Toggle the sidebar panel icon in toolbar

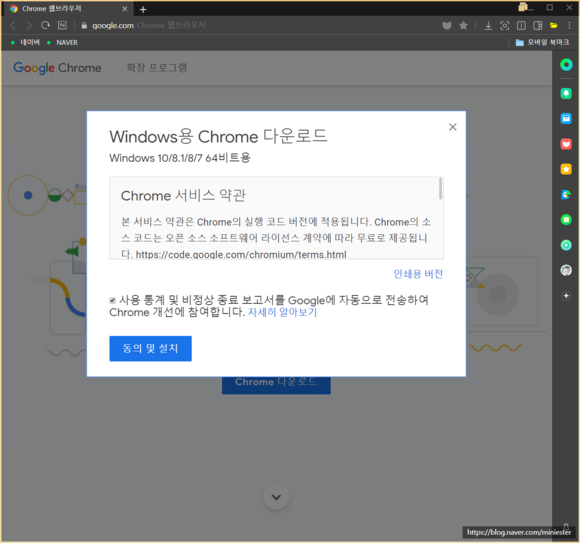(537, 26)
